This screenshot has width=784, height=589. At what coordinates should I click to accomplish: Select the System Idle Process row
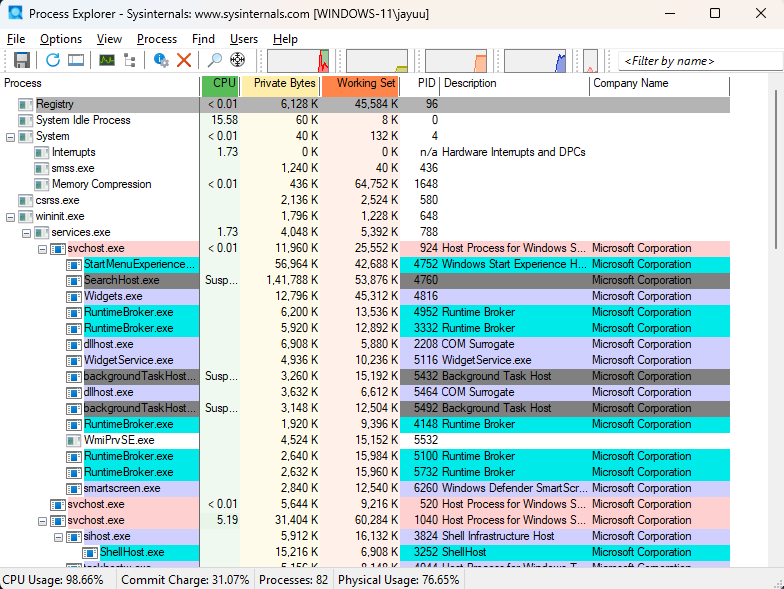[365, 120]
